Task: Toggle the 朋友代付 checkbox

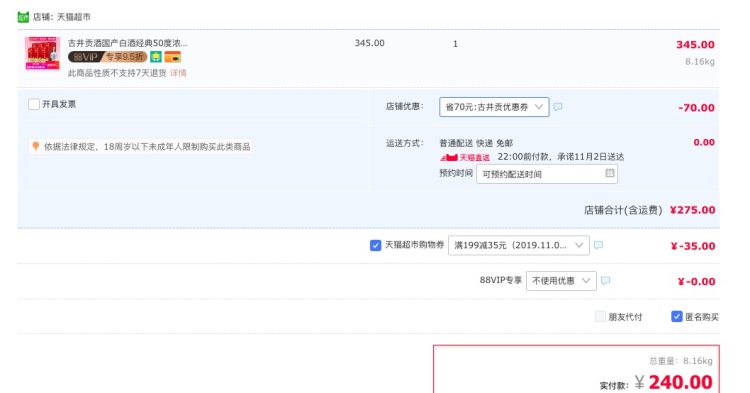Action: point(600,317)
